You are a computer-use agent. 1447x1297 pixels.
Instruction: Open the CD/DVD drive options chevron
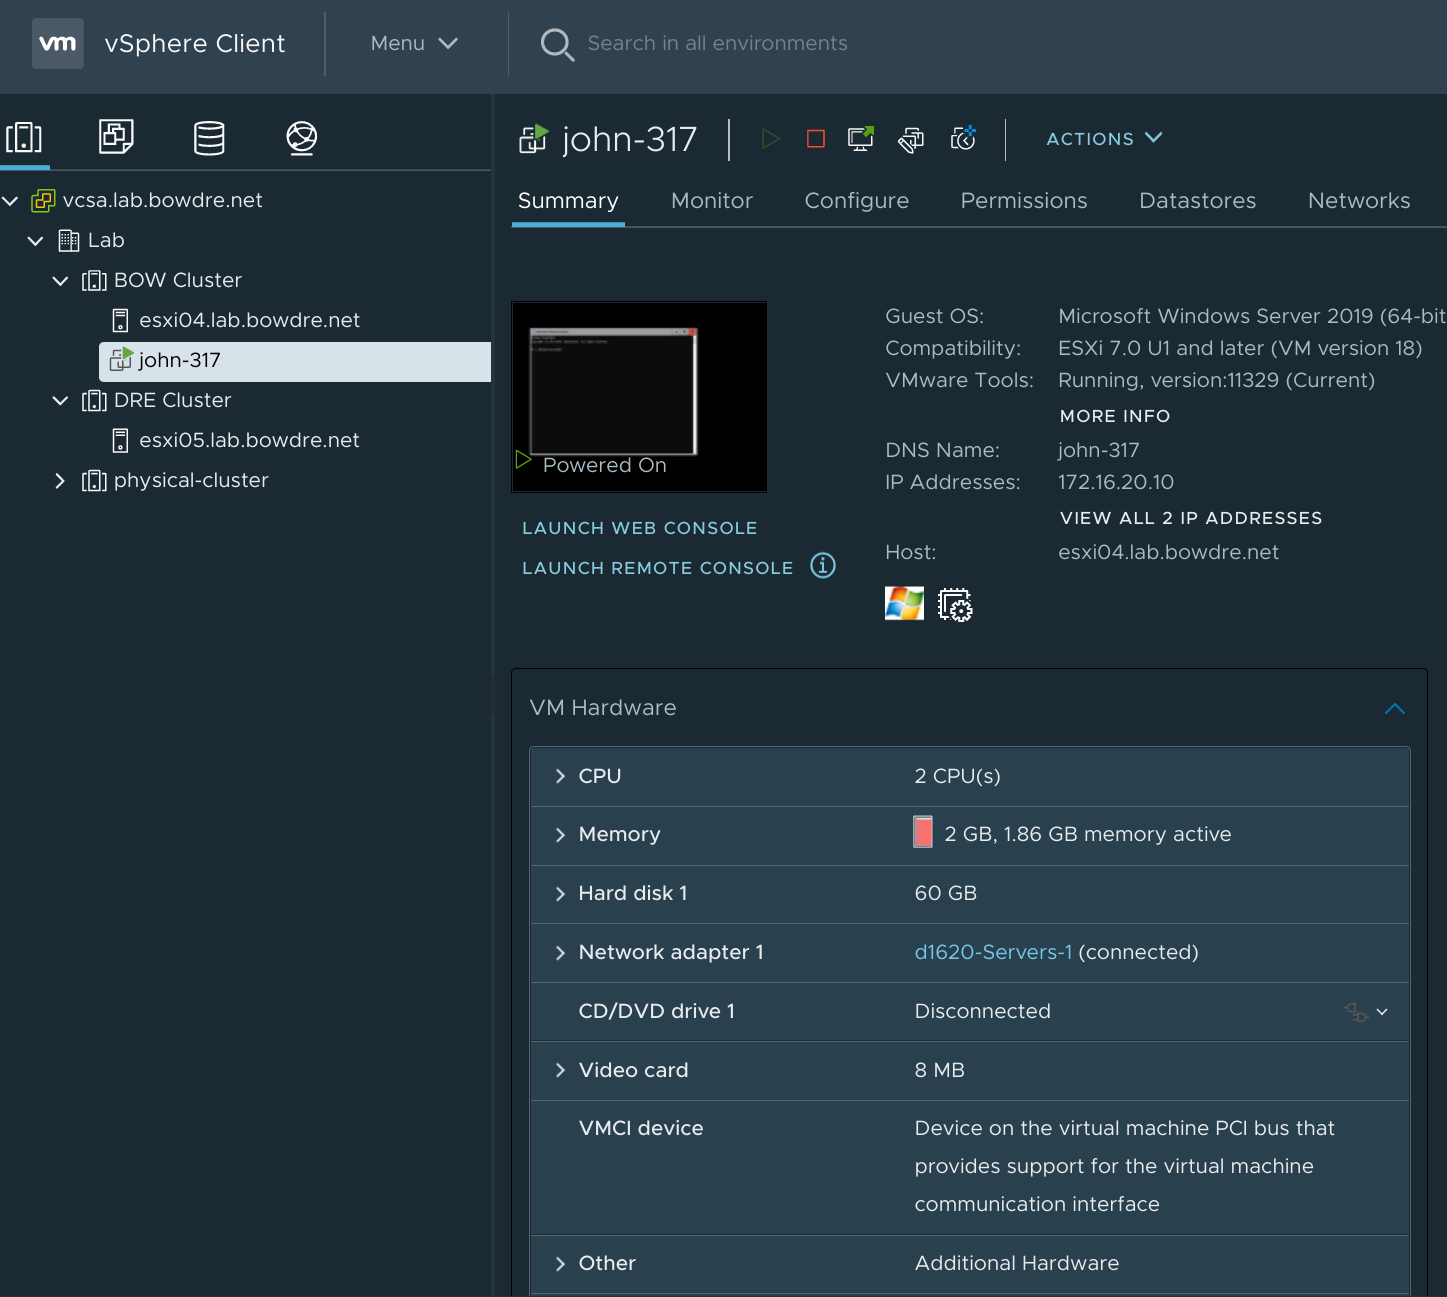pyautogui.click(x=1382, y=1012)
